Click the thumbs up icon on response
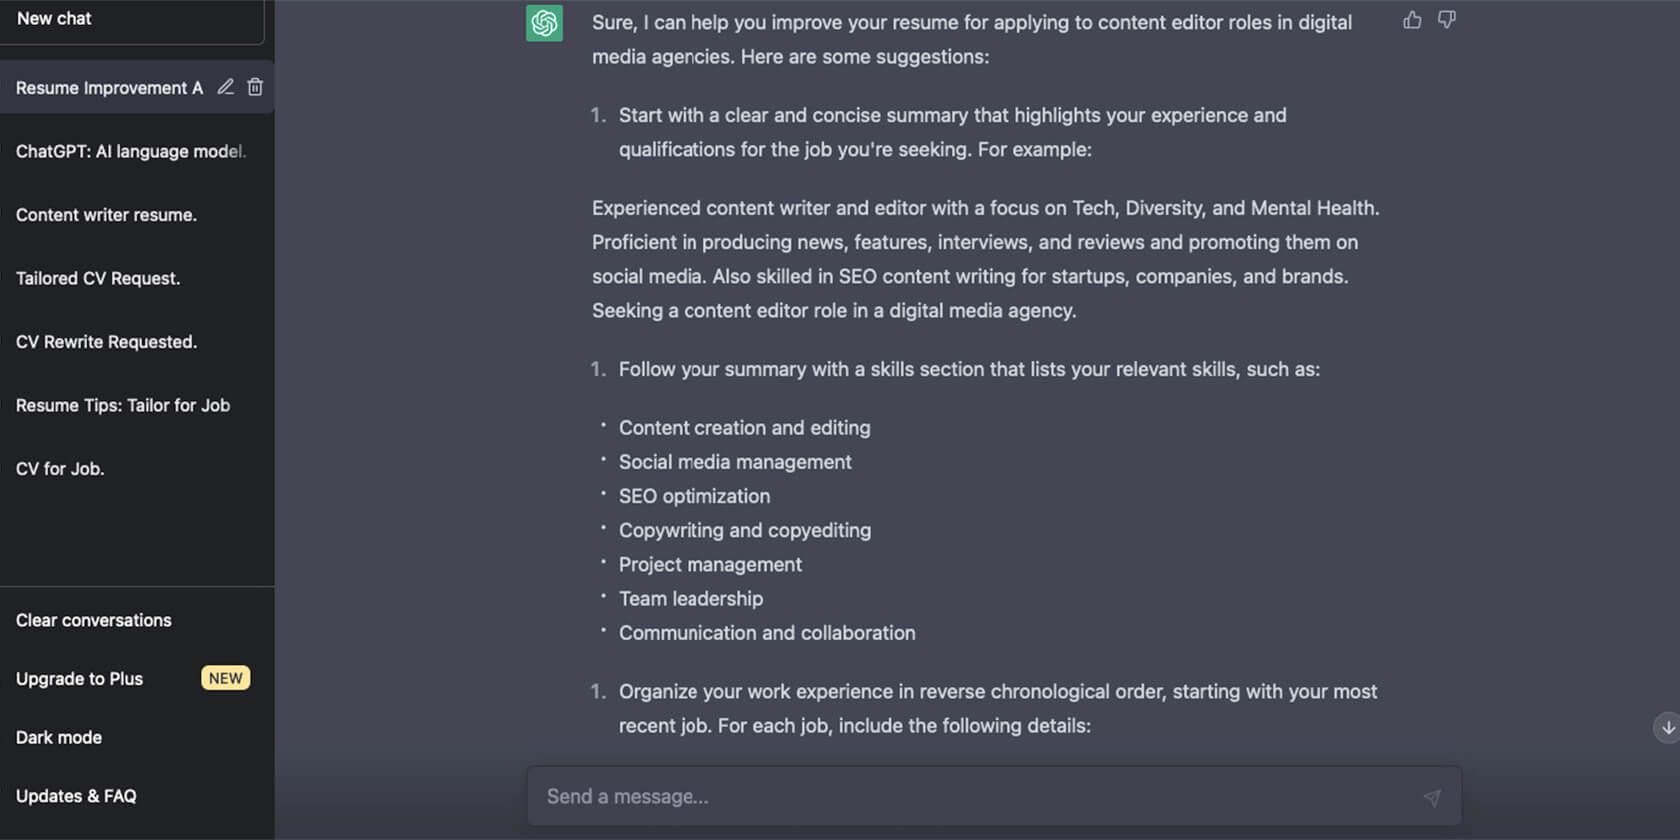Screen dimensions: 1680x840 [x=1412, y=20]
